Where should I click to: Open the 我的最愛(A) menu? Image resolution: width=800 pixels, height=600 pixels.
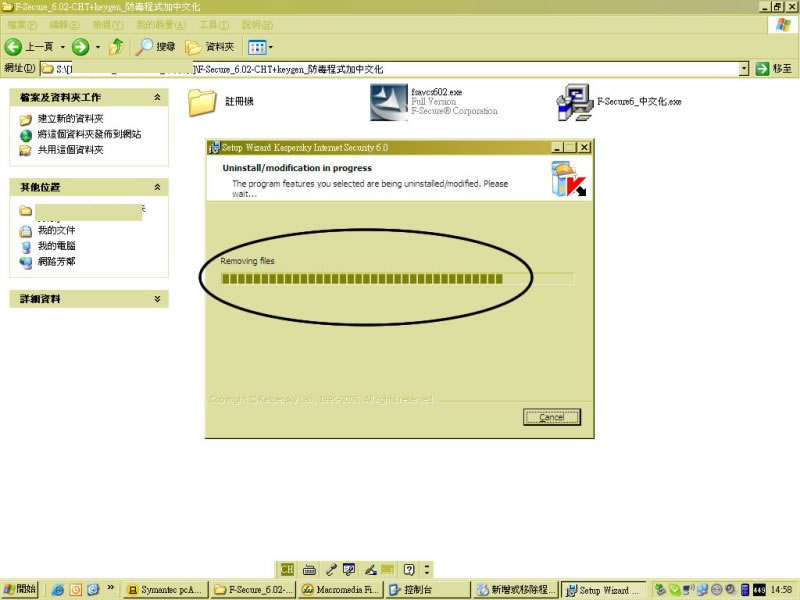click(161, 25)
